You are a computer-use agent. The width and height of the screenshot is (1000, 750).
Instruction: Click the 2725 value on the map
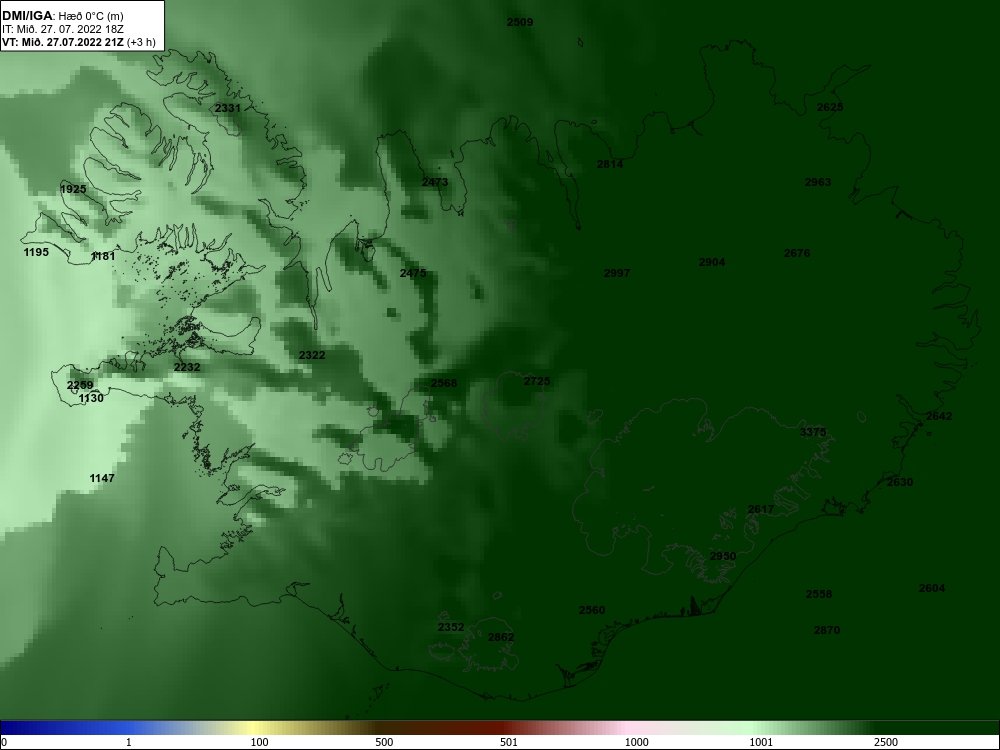pos(537,381)
